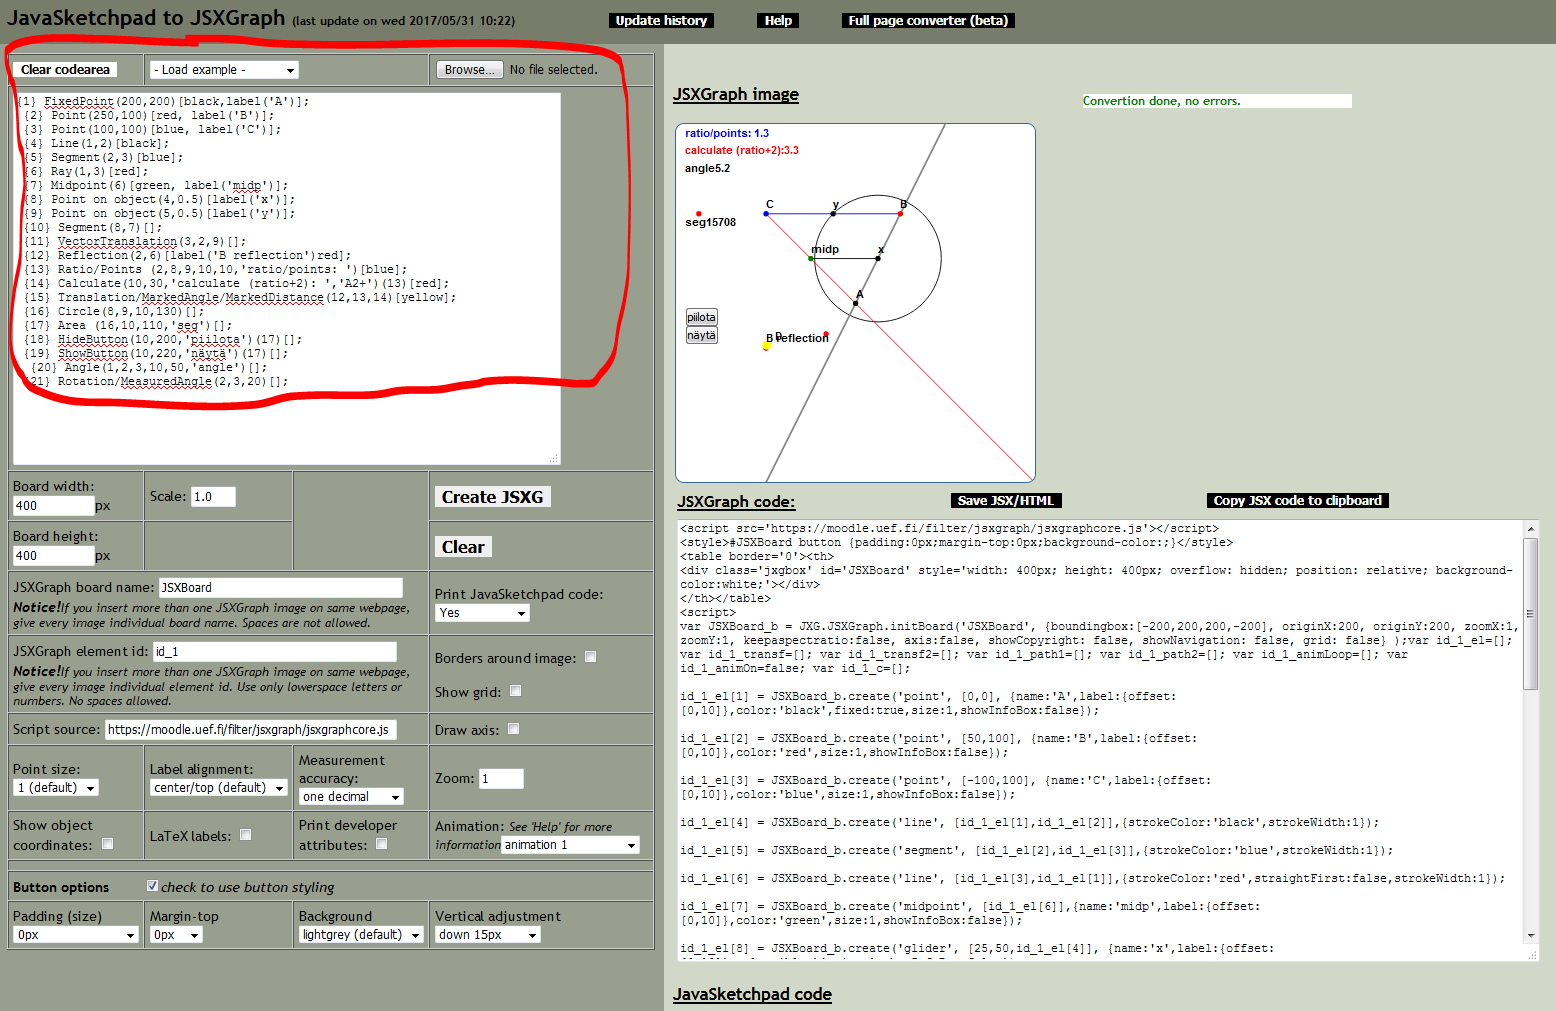
Task: Open the Update history menu
Action: (661, 20)
